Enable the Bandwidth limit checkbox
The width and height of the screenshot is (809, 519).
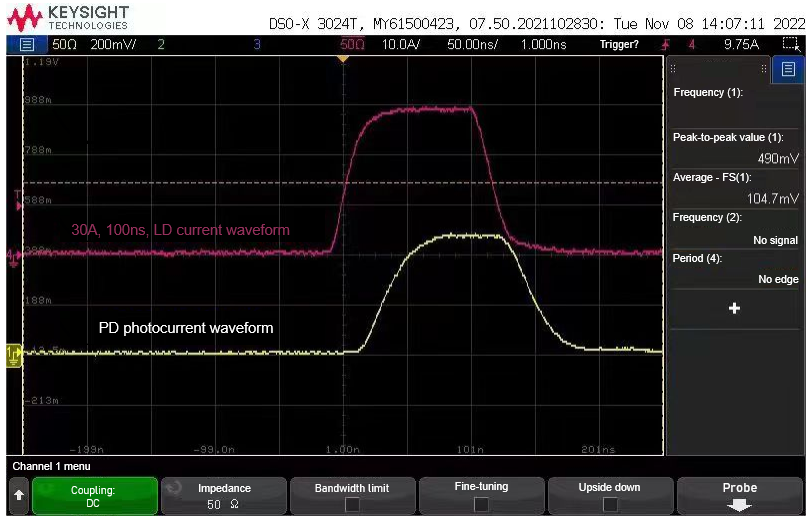point(352,504)
